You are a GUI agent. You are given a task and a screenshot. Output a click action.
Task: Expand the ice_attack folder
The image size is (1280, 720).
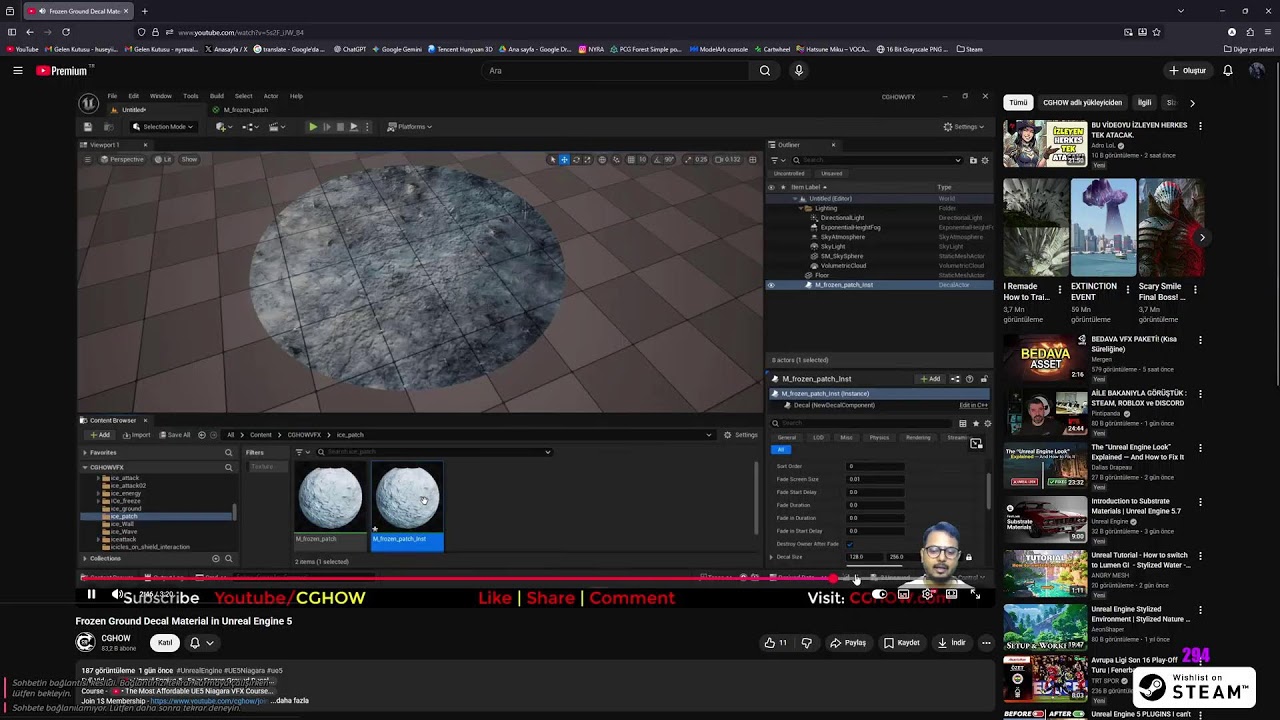[x=99, y=478]
